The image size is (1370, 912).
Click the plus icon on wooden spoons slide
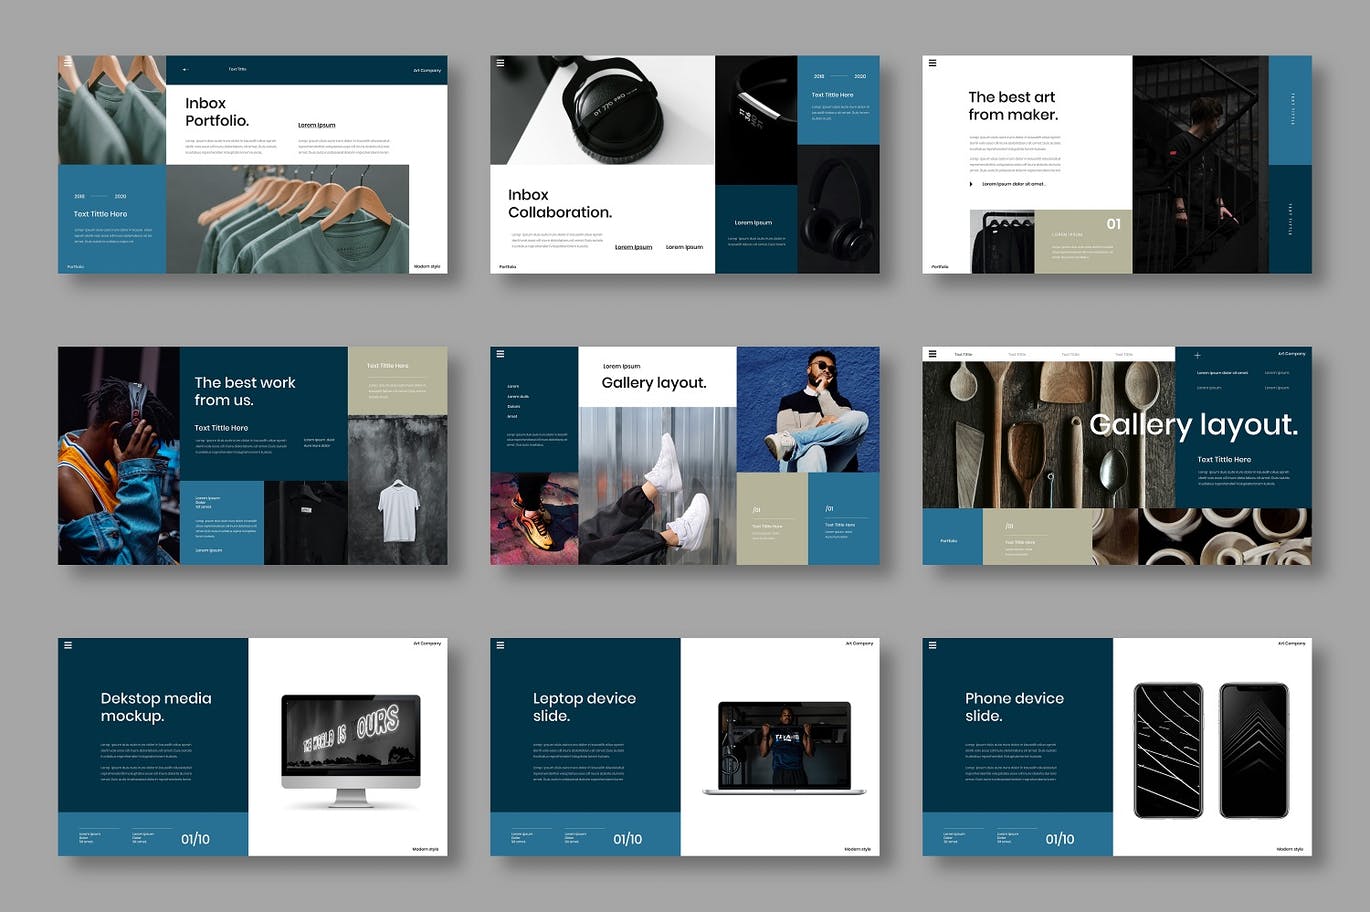click(1197, 355)
